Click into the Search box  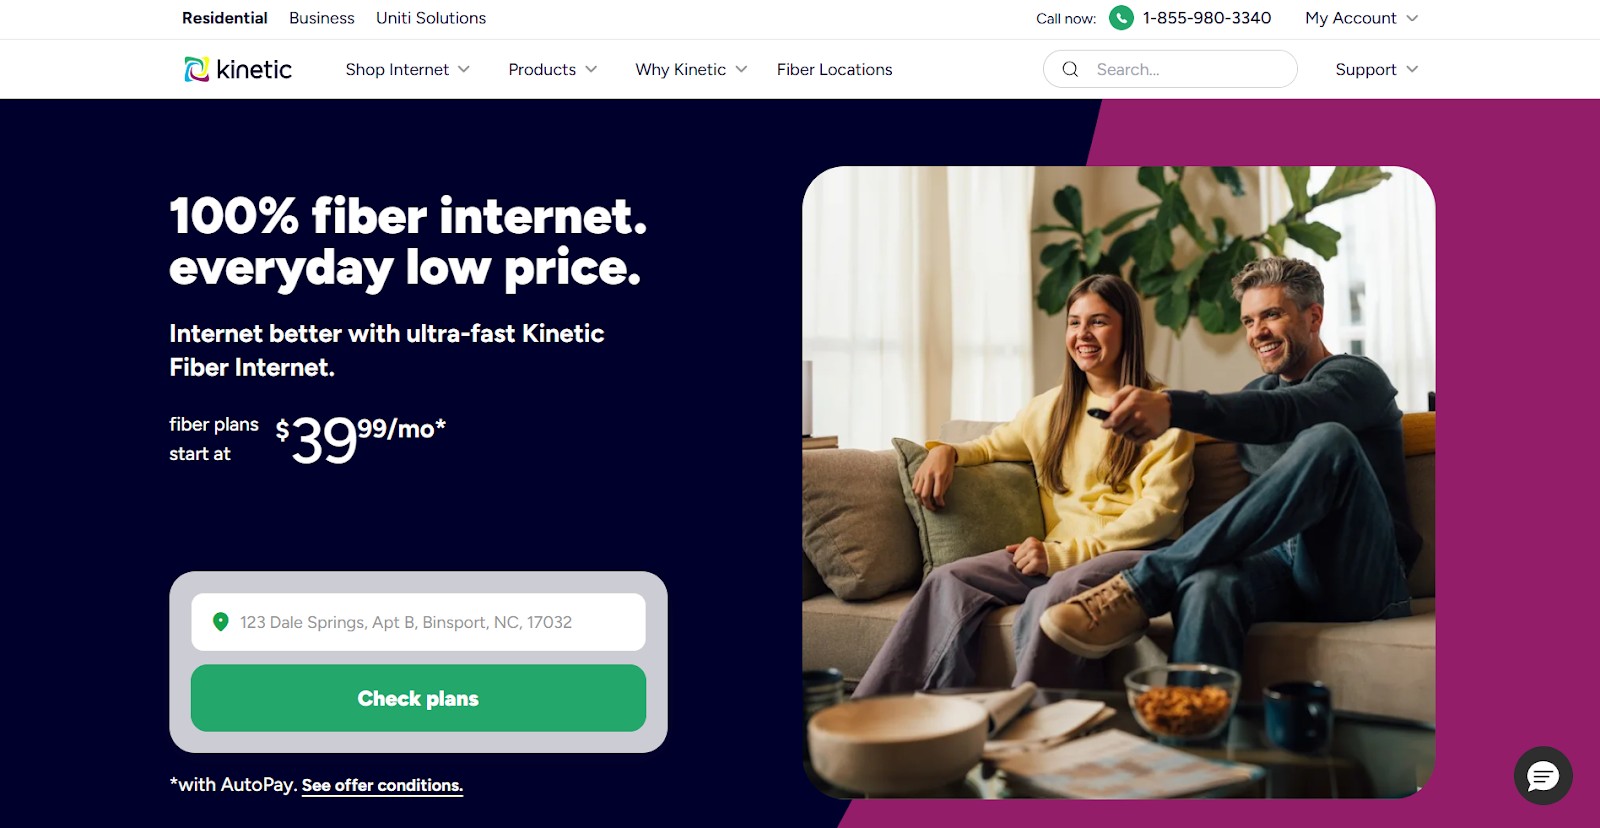(x=1170, y=69)
